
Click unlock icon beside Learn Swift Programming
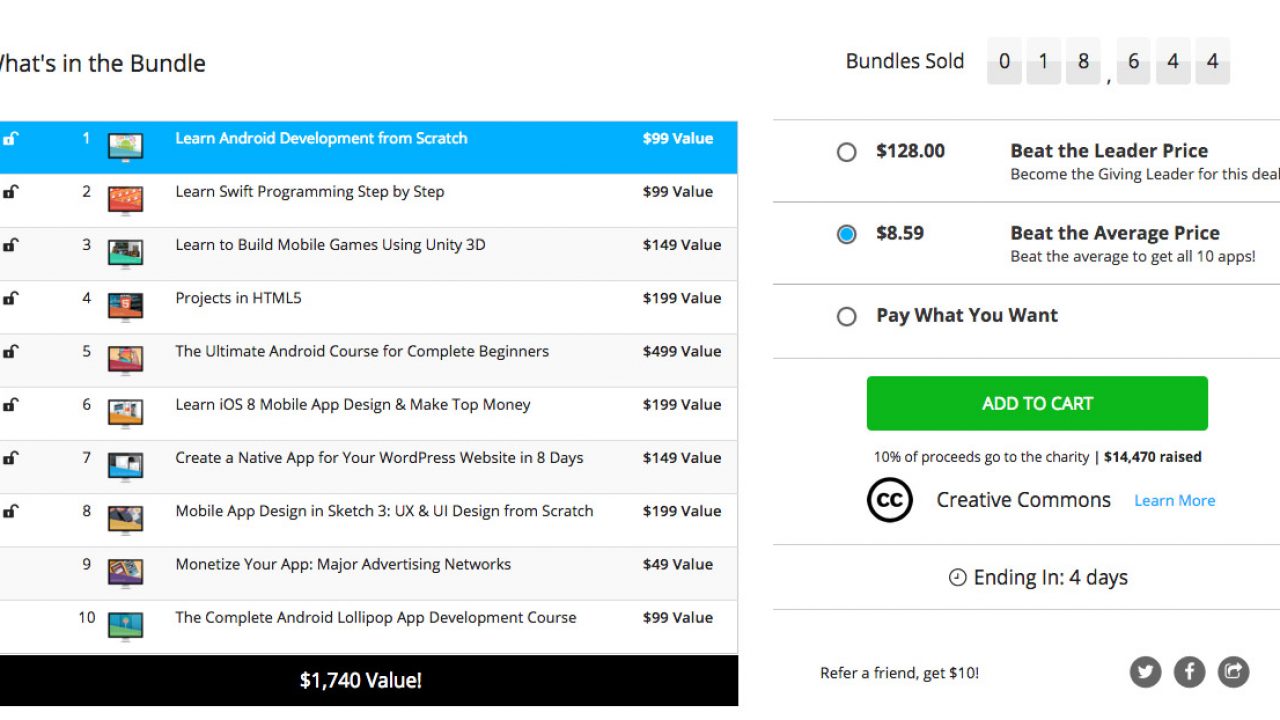tap(10, 192)
